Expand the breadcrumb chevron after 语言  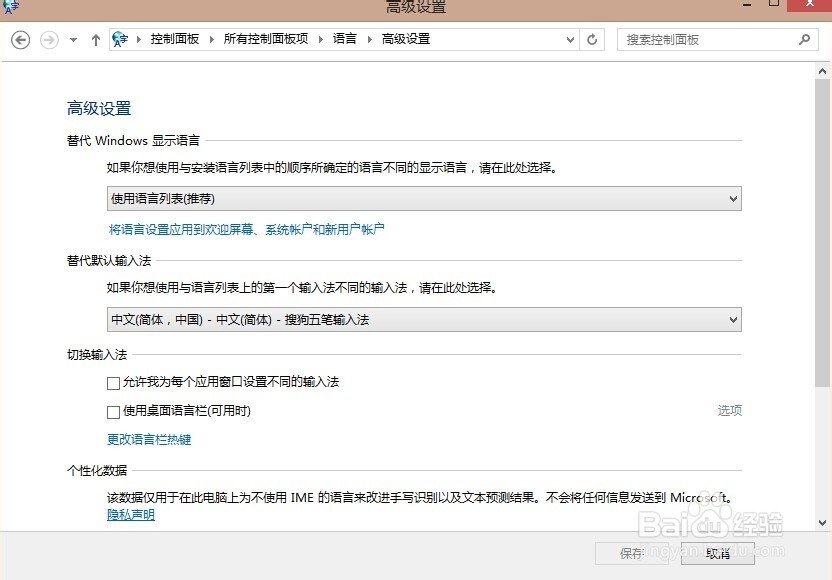[x=368, y=39]
